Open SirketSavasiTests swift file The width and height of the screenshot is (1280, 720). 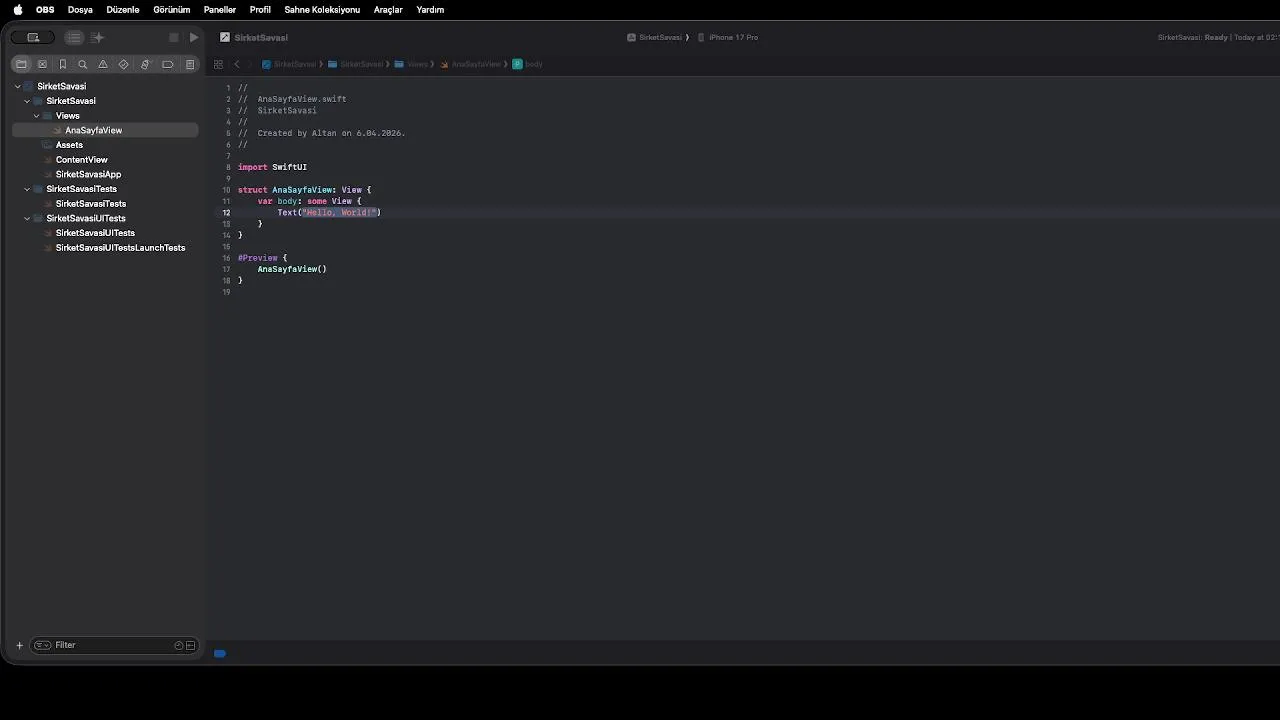(105, 204)
